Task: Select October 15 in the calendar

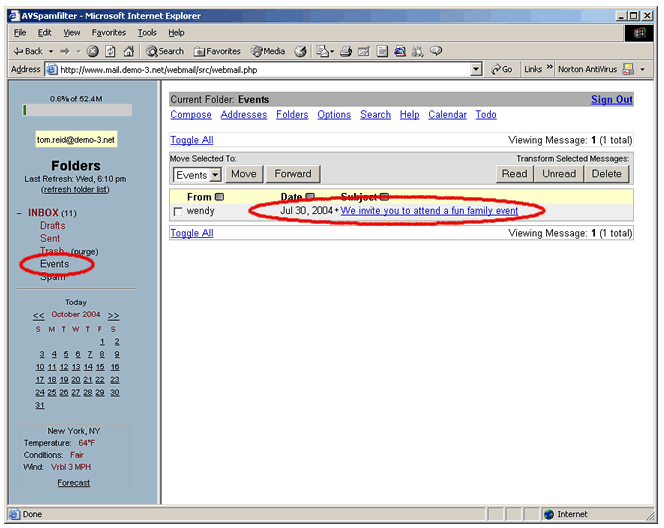Action: (x=103, y=367)
